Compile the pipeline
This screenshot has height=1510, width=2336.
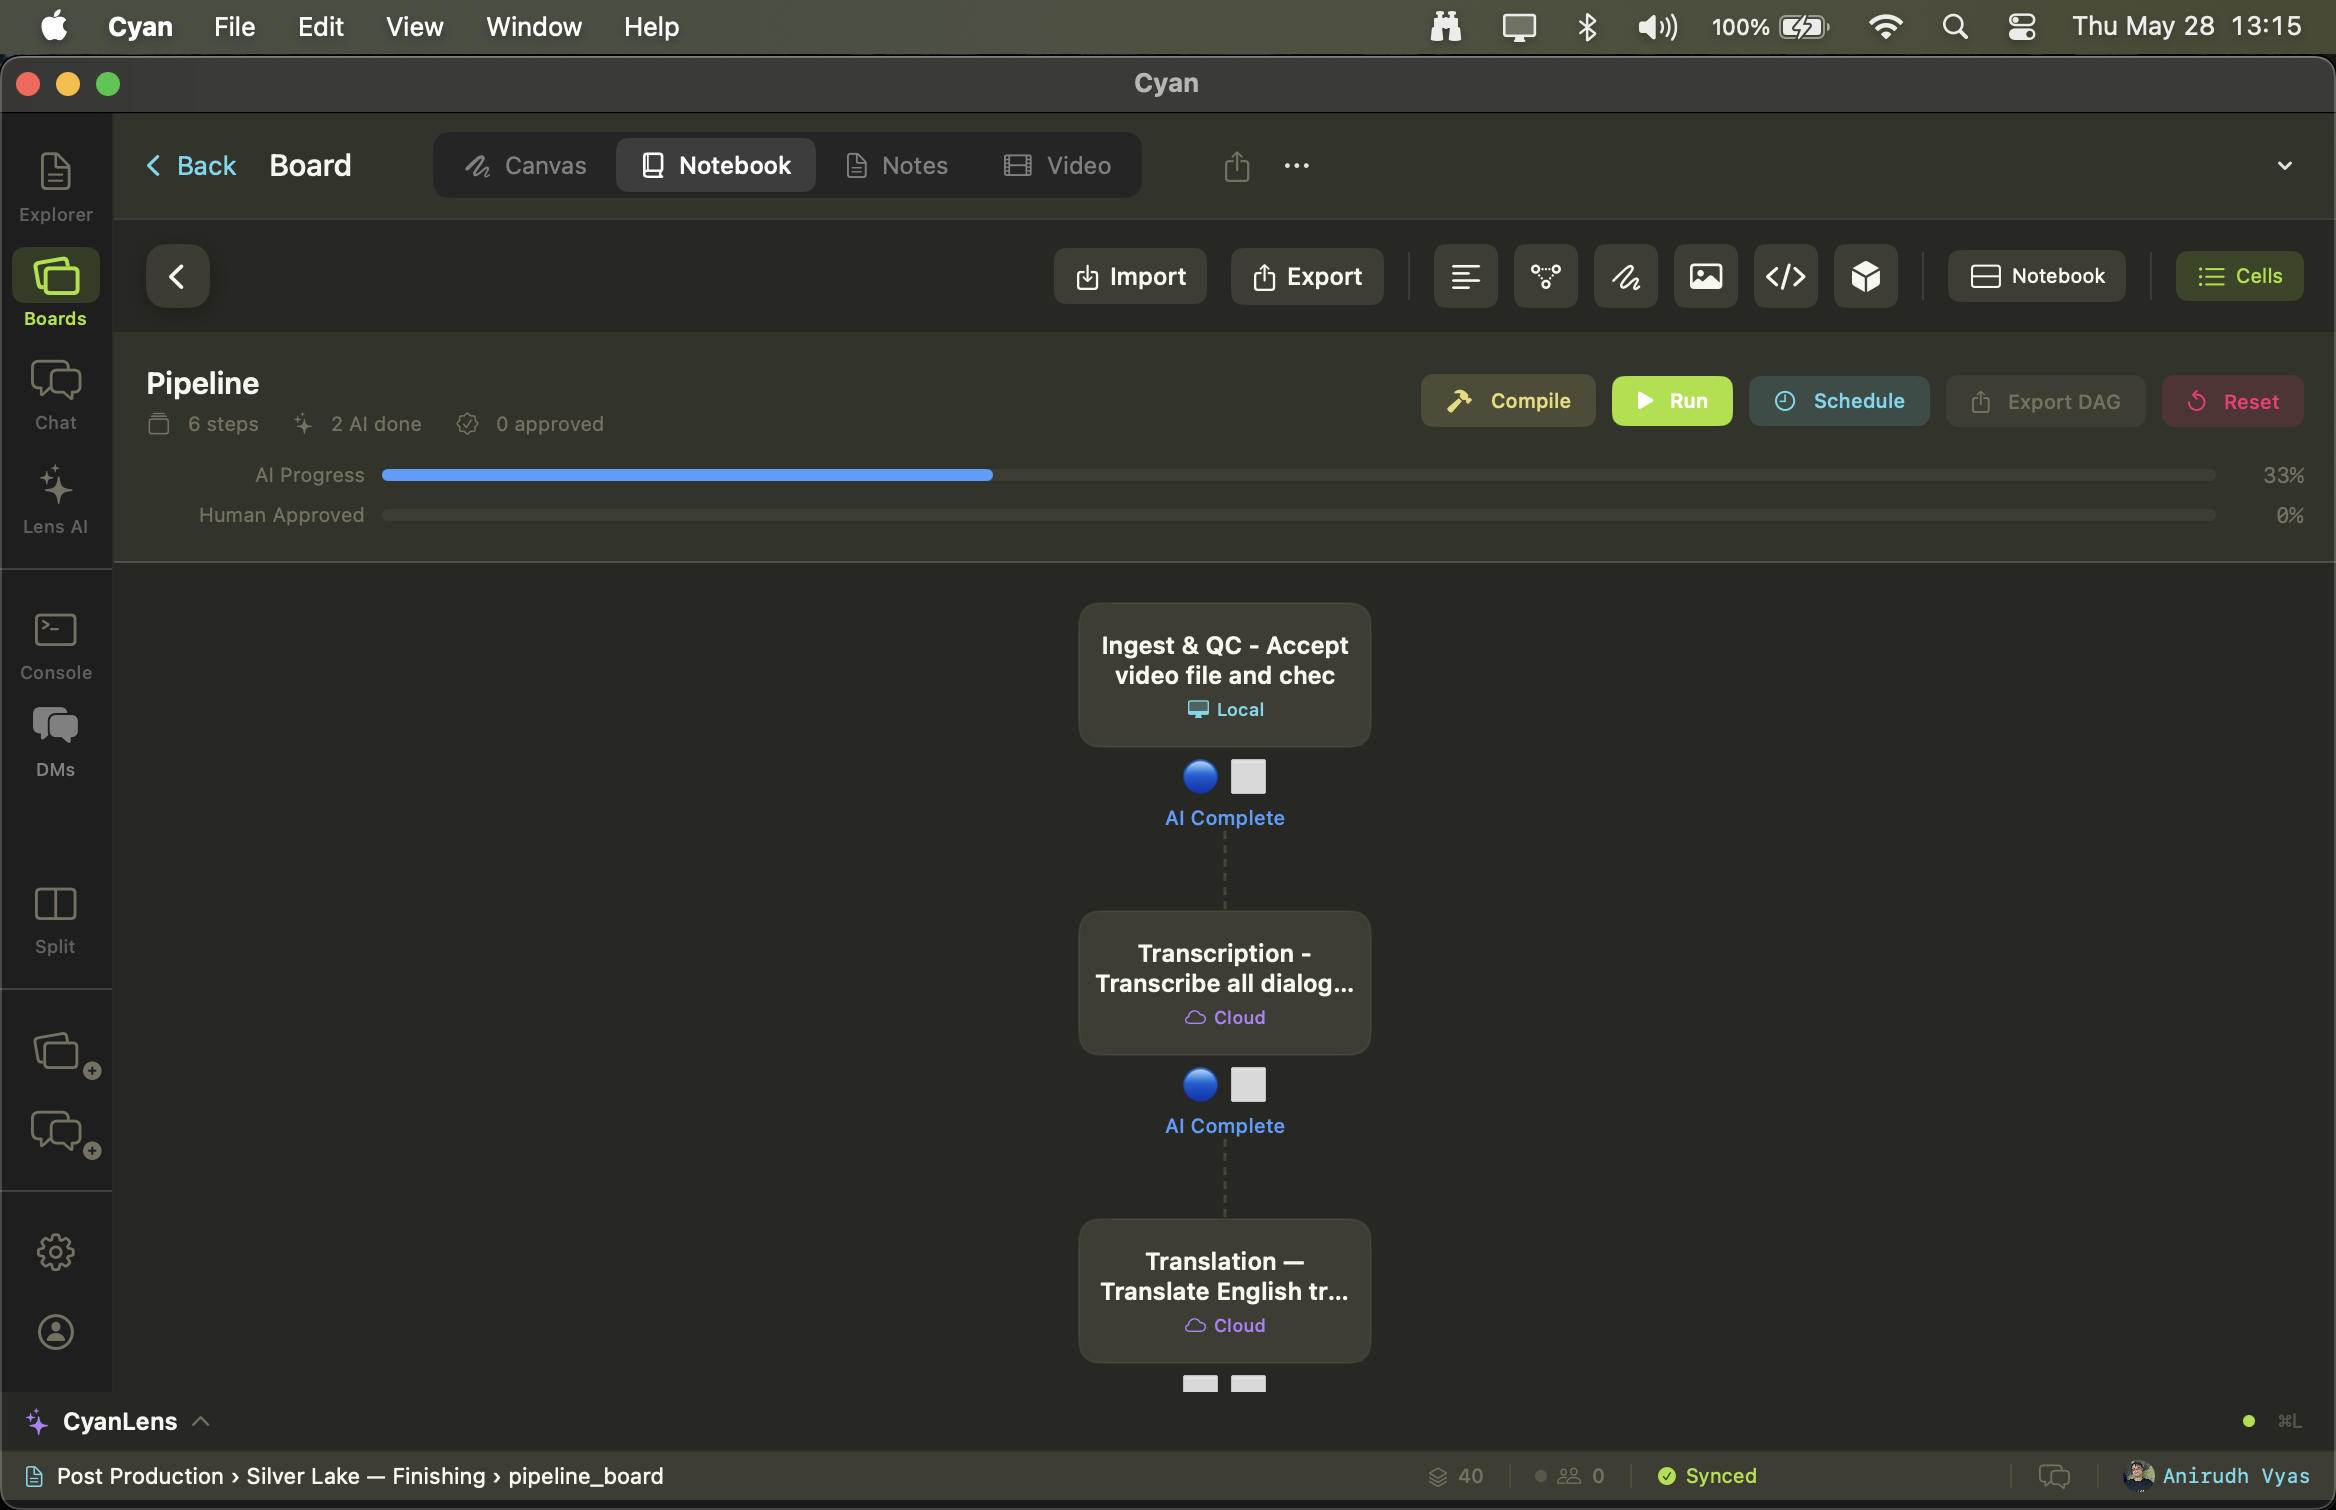pos(1508,401)
